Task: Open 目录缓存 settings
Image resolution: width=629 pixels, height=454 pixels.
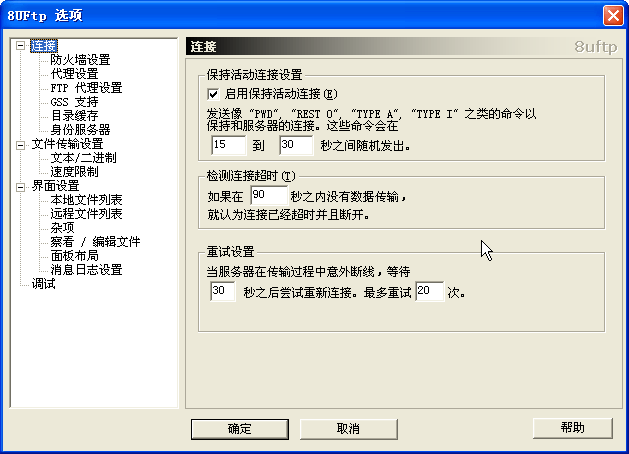Action: (x=74, y=116)
